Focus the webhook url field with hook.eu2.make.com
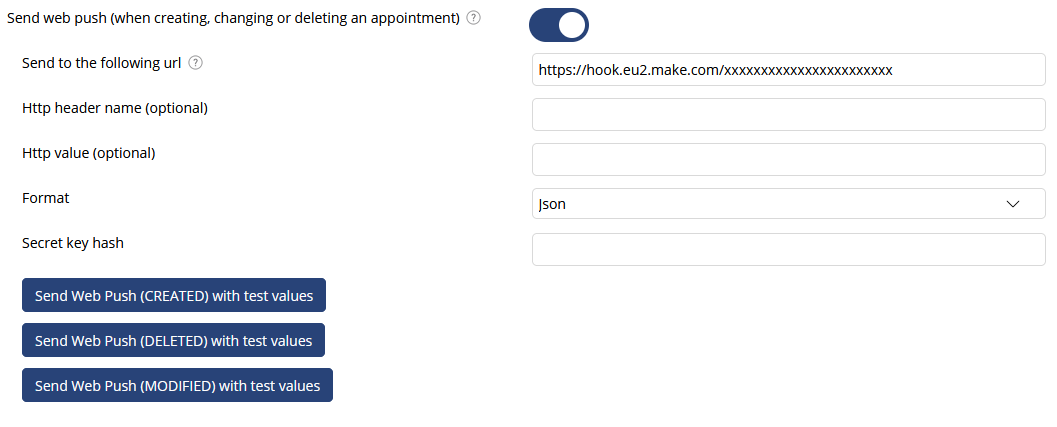This screenshot has height=427, width=1057. point(789,69)
